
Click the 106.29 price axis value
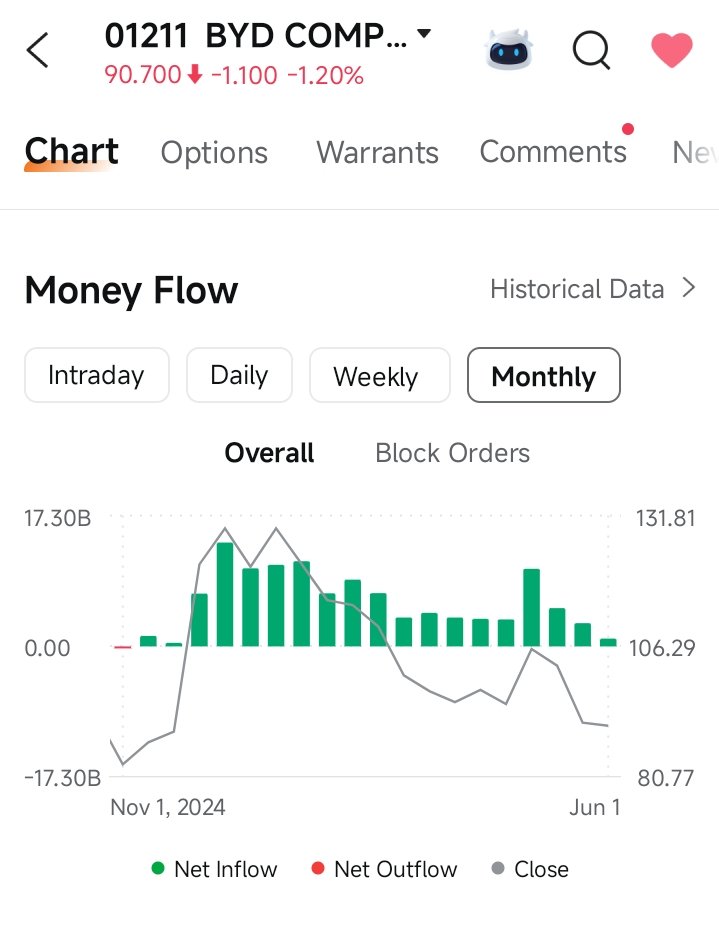[662, 648]
